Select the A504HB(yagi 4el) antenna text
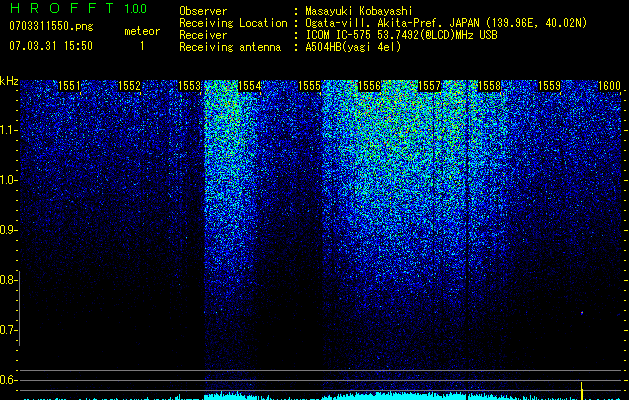Viewport: 629px width, 400px height. pos(353,47)
